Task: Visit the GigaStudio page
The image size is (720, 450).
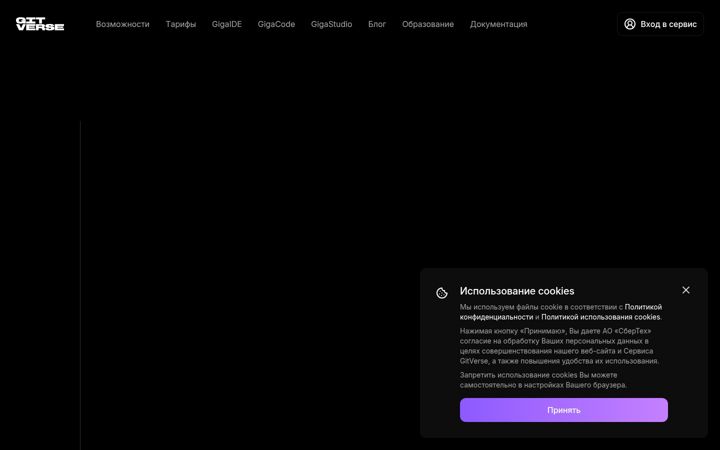Action: [x=332, y=24]
